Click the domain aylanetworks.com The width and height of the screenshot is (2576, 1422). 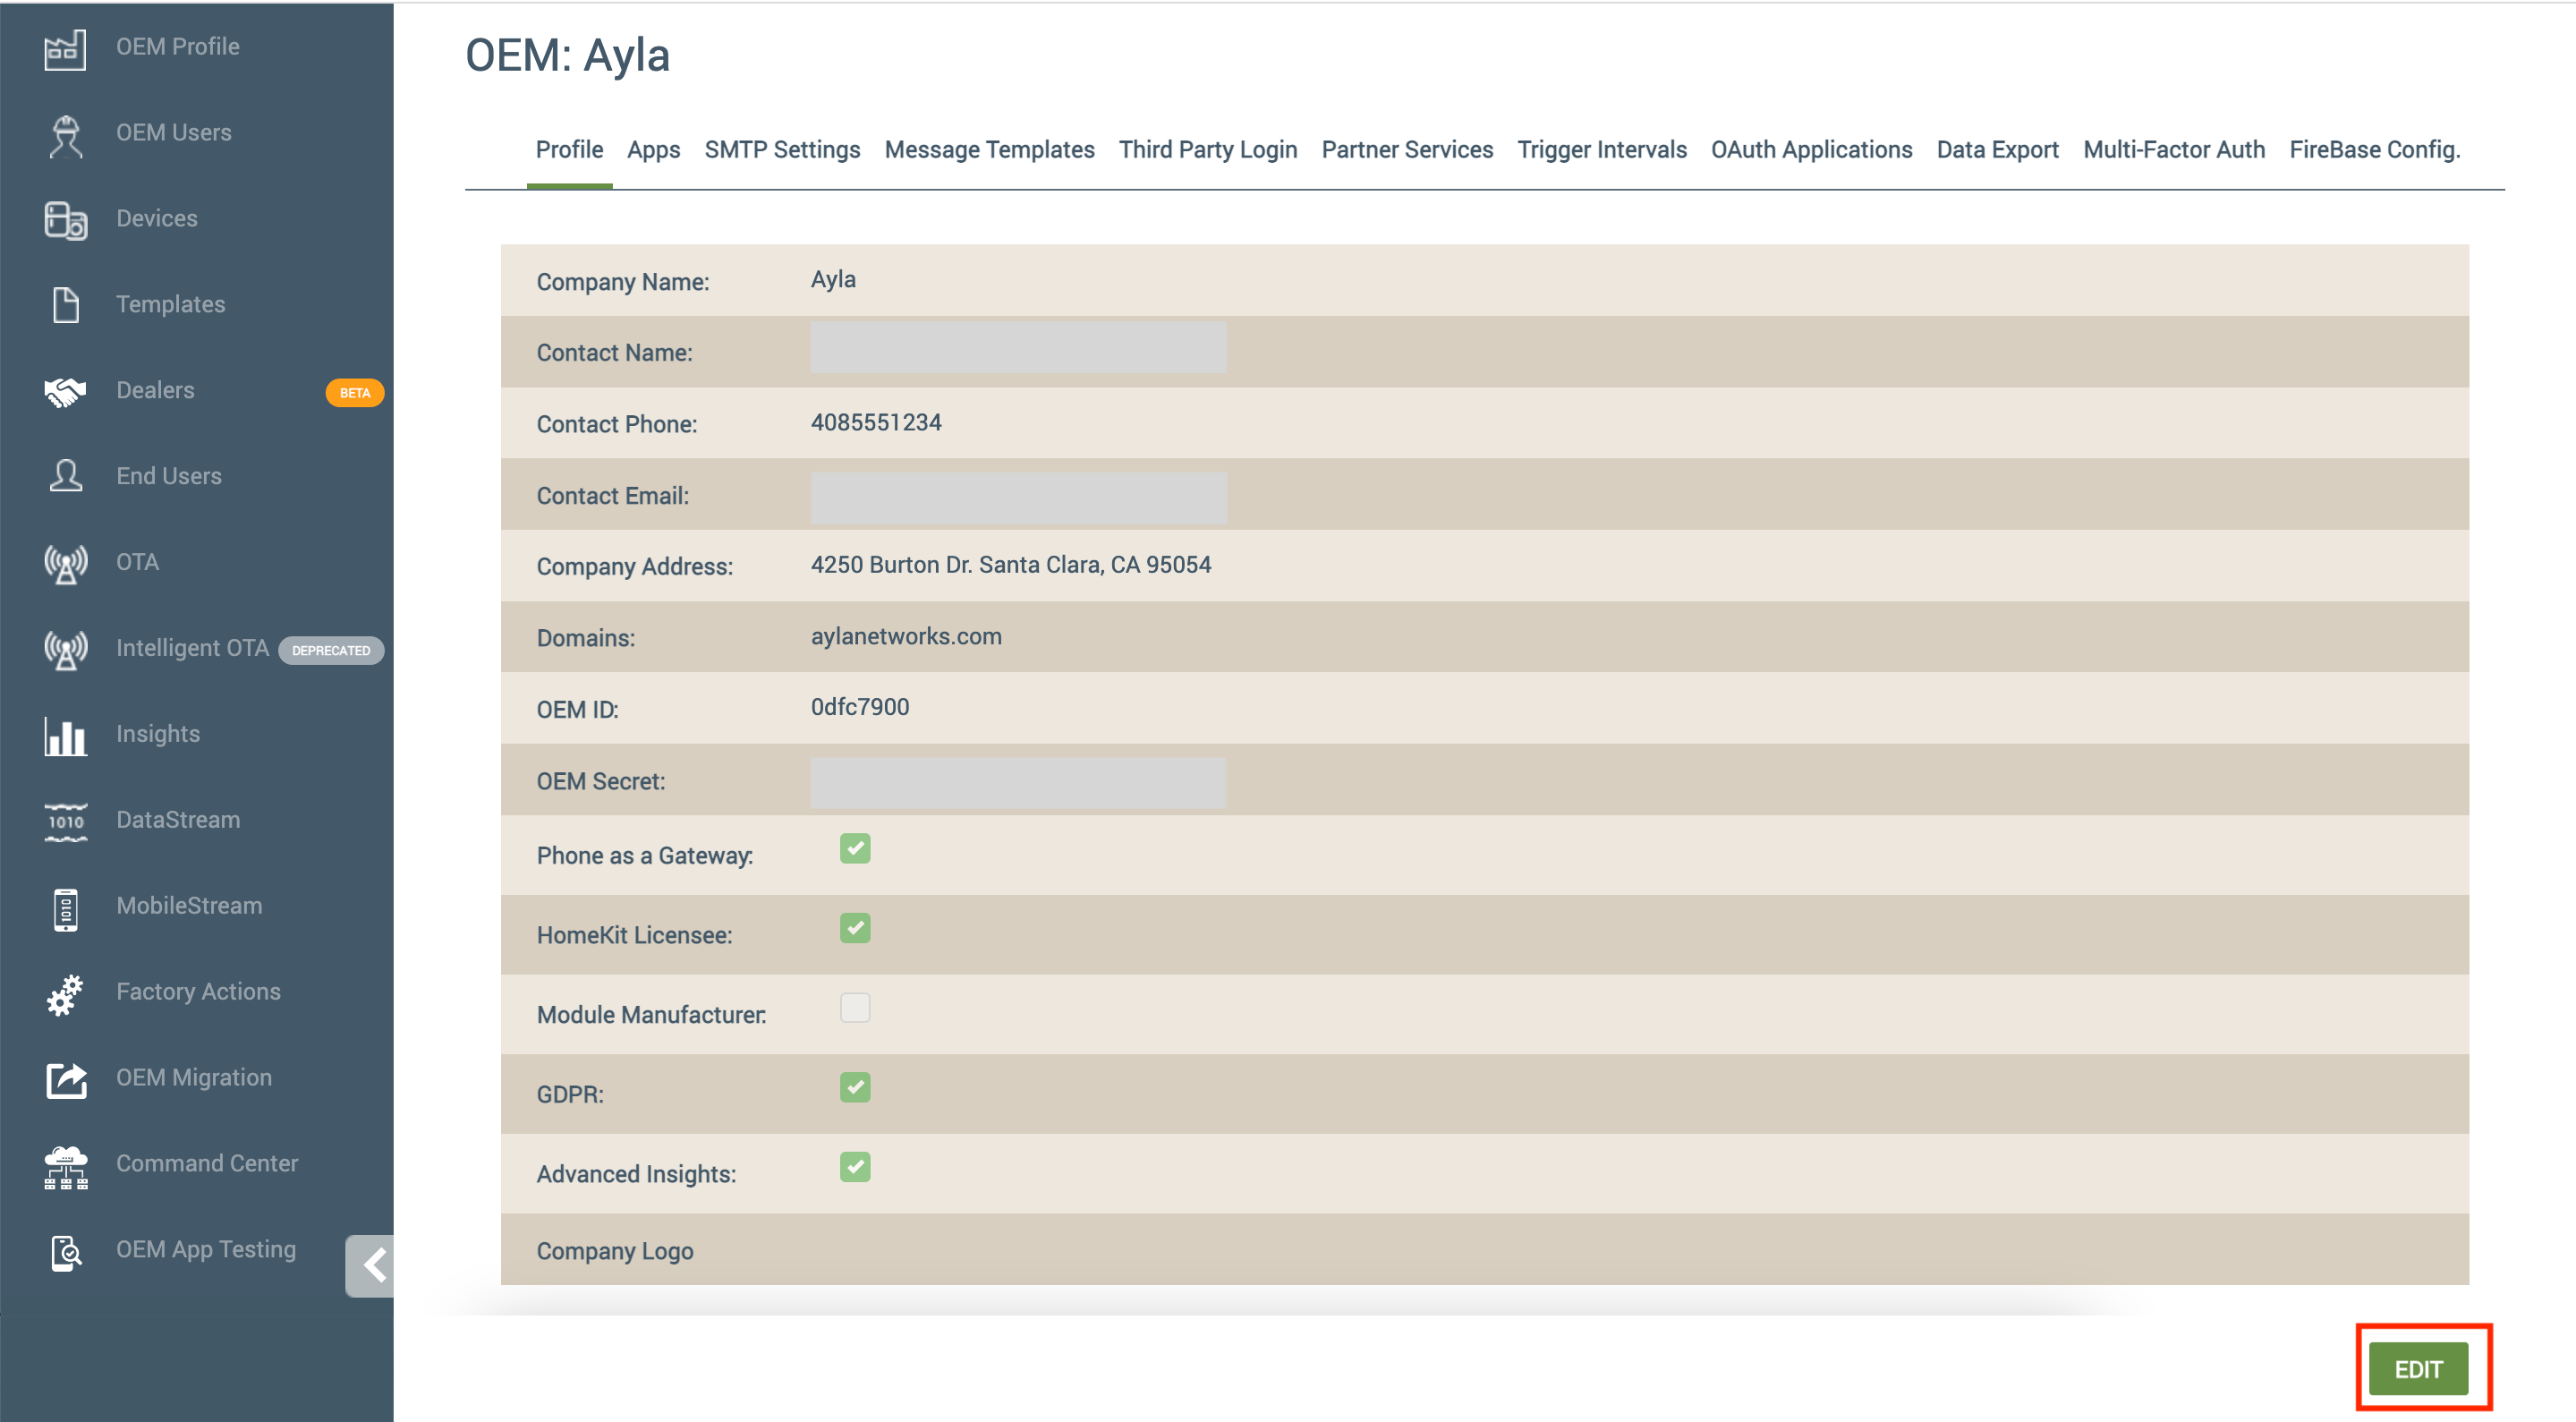906,636
